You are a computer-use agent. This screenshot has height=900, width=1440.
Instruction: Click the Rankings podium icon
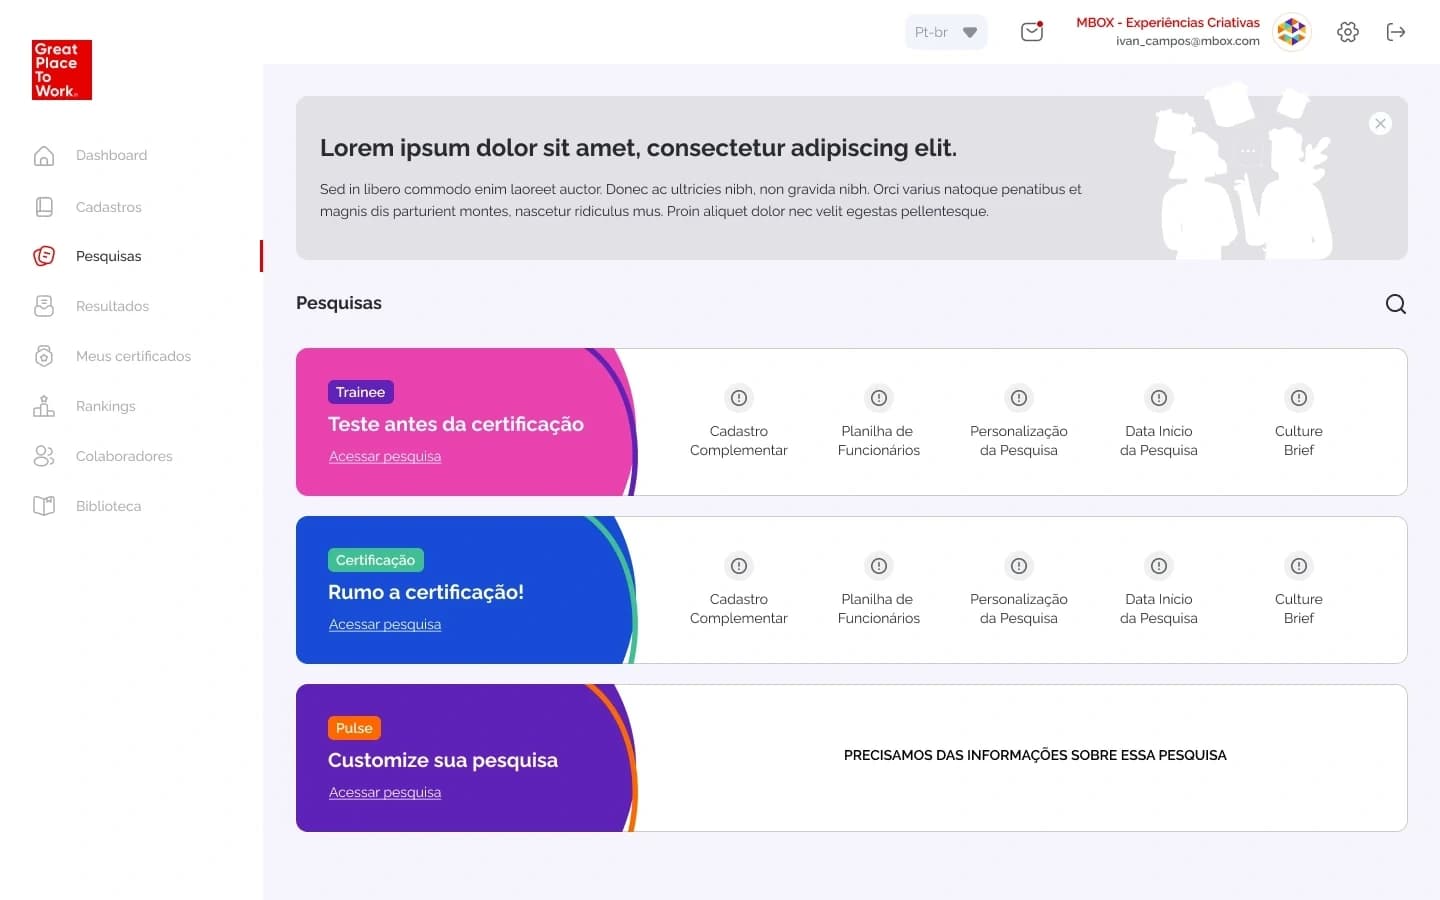pyautogui.click(x=44, y=406)
